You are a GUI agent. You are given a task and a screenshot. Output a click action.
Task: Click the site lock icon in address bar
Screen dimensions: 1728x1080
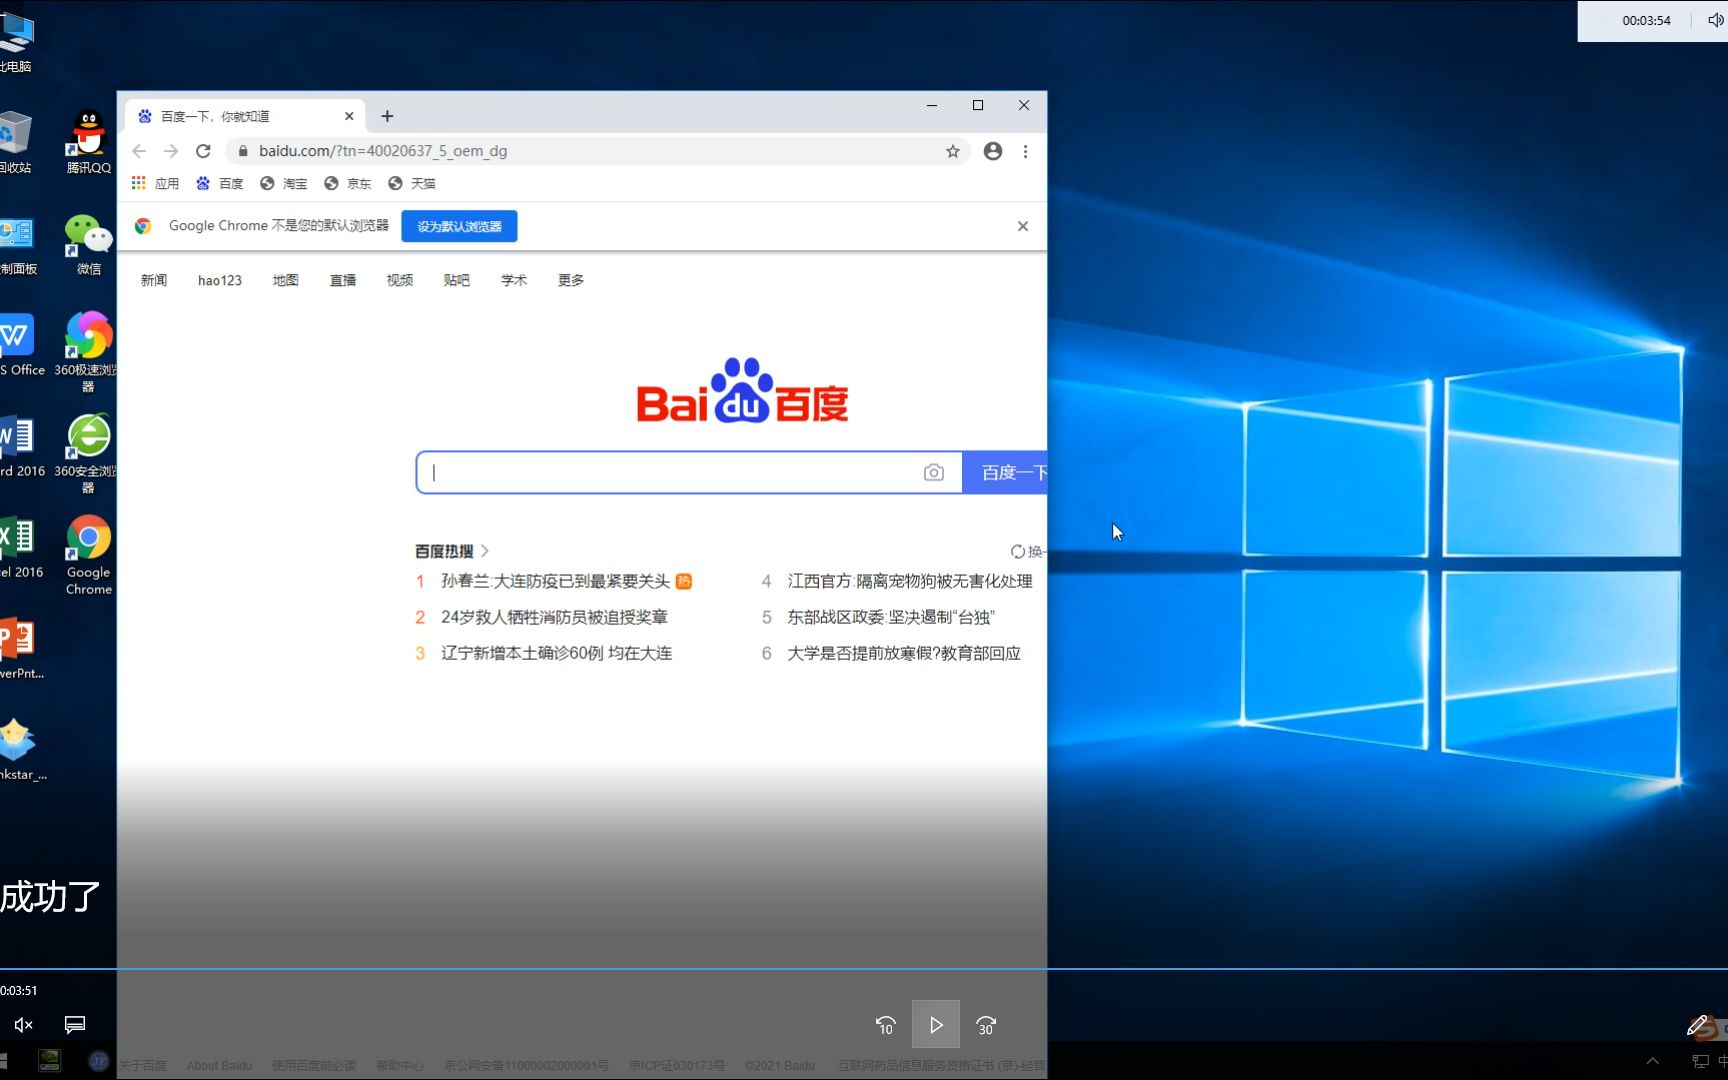click(x=243, y=151)
